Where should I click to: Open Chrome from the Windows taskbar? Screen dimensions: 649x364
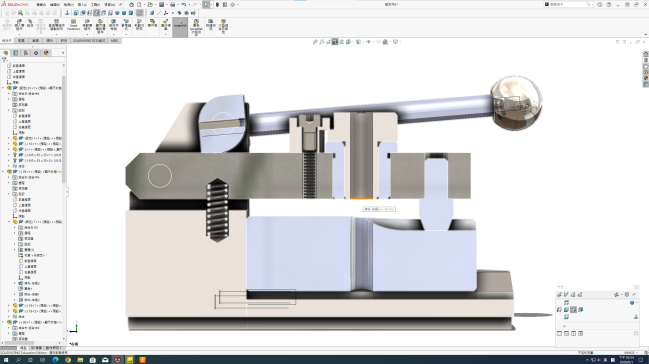(x=68, y=360)
